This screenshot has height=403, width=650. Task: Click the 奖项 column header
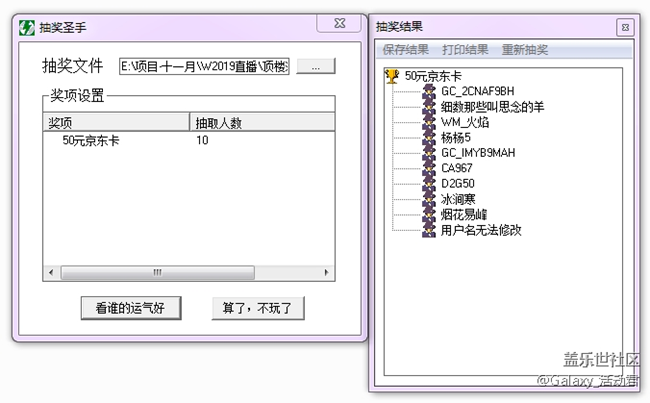pyautogui.click(x=116, y=123)
